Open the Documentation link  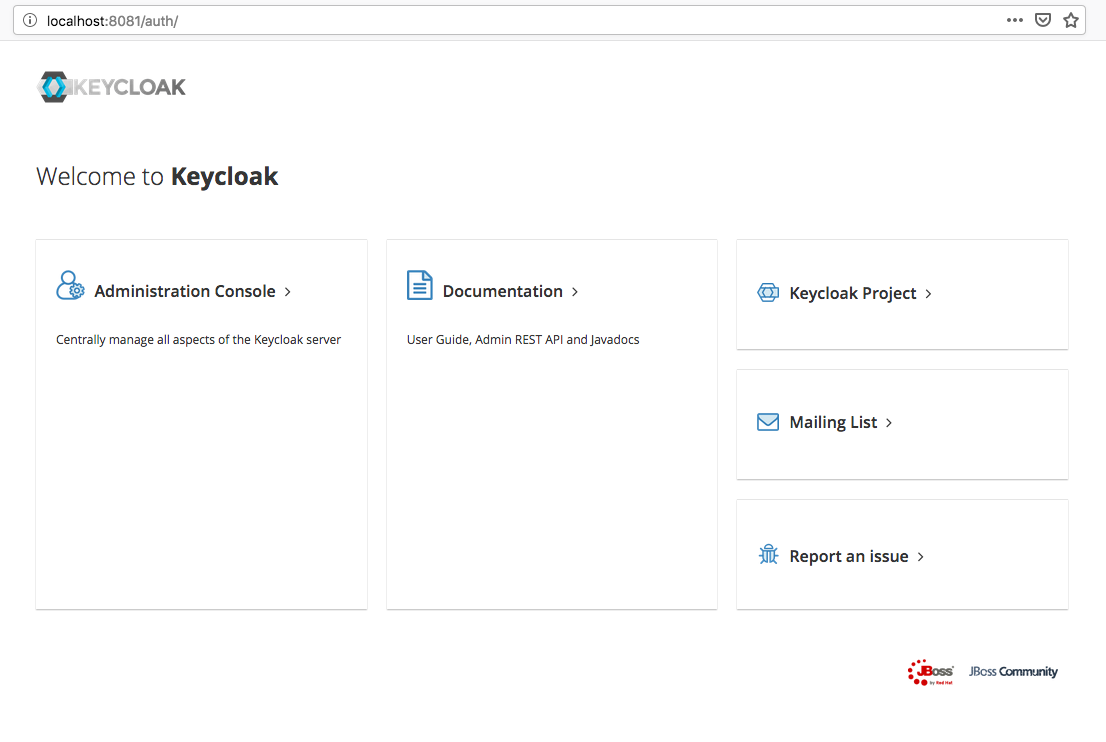pos(502,291)
